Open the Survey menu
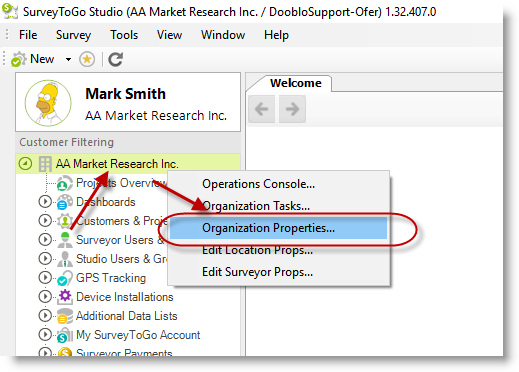 tap(73, 35)
